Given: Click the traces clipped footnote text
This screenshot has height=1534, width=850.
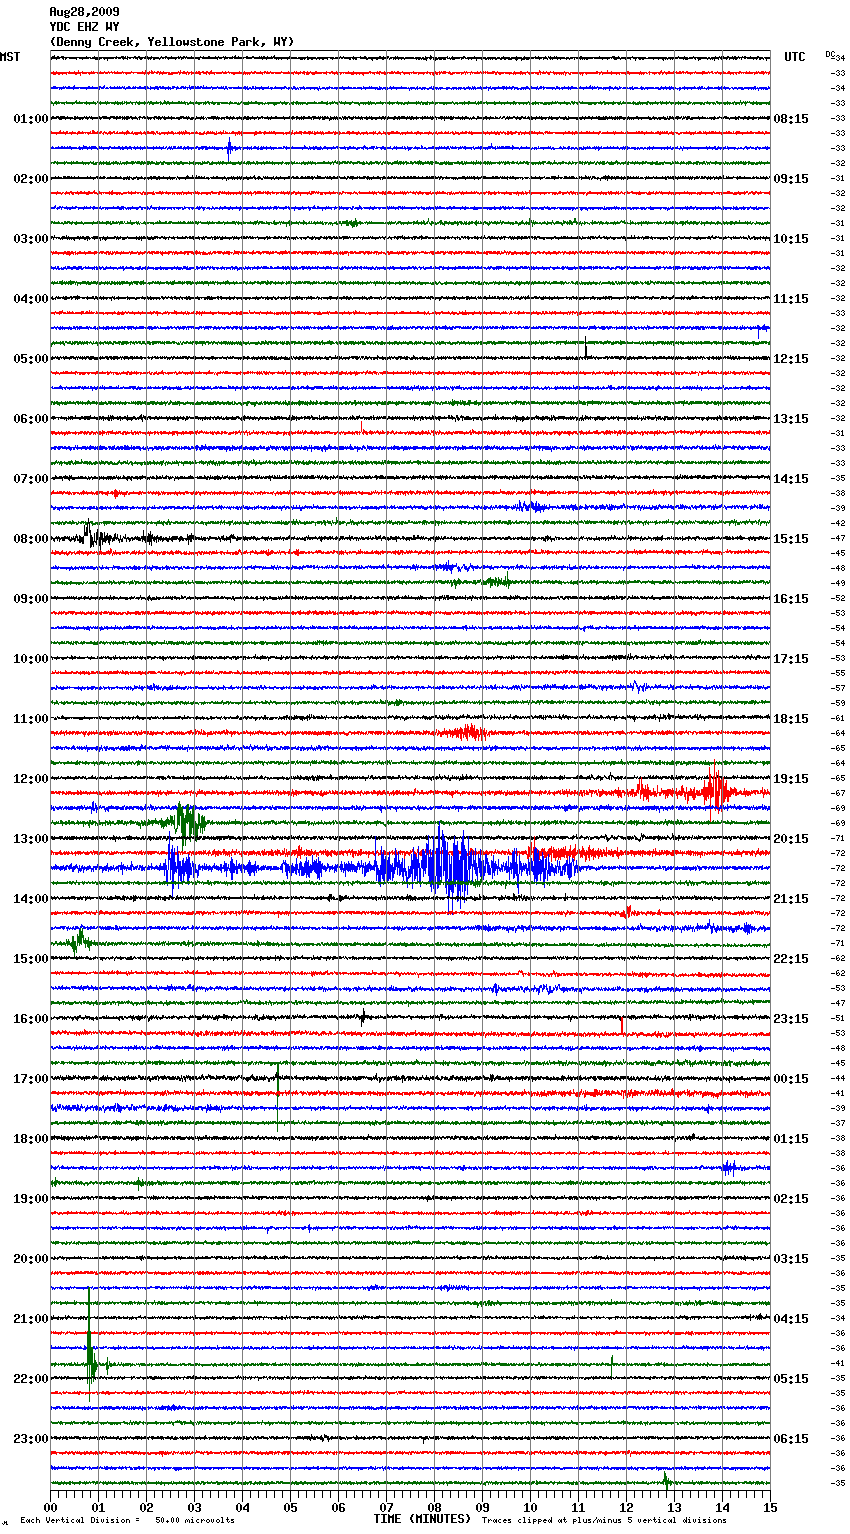Looking at the screenshot, I should [x=604, y=1520].
